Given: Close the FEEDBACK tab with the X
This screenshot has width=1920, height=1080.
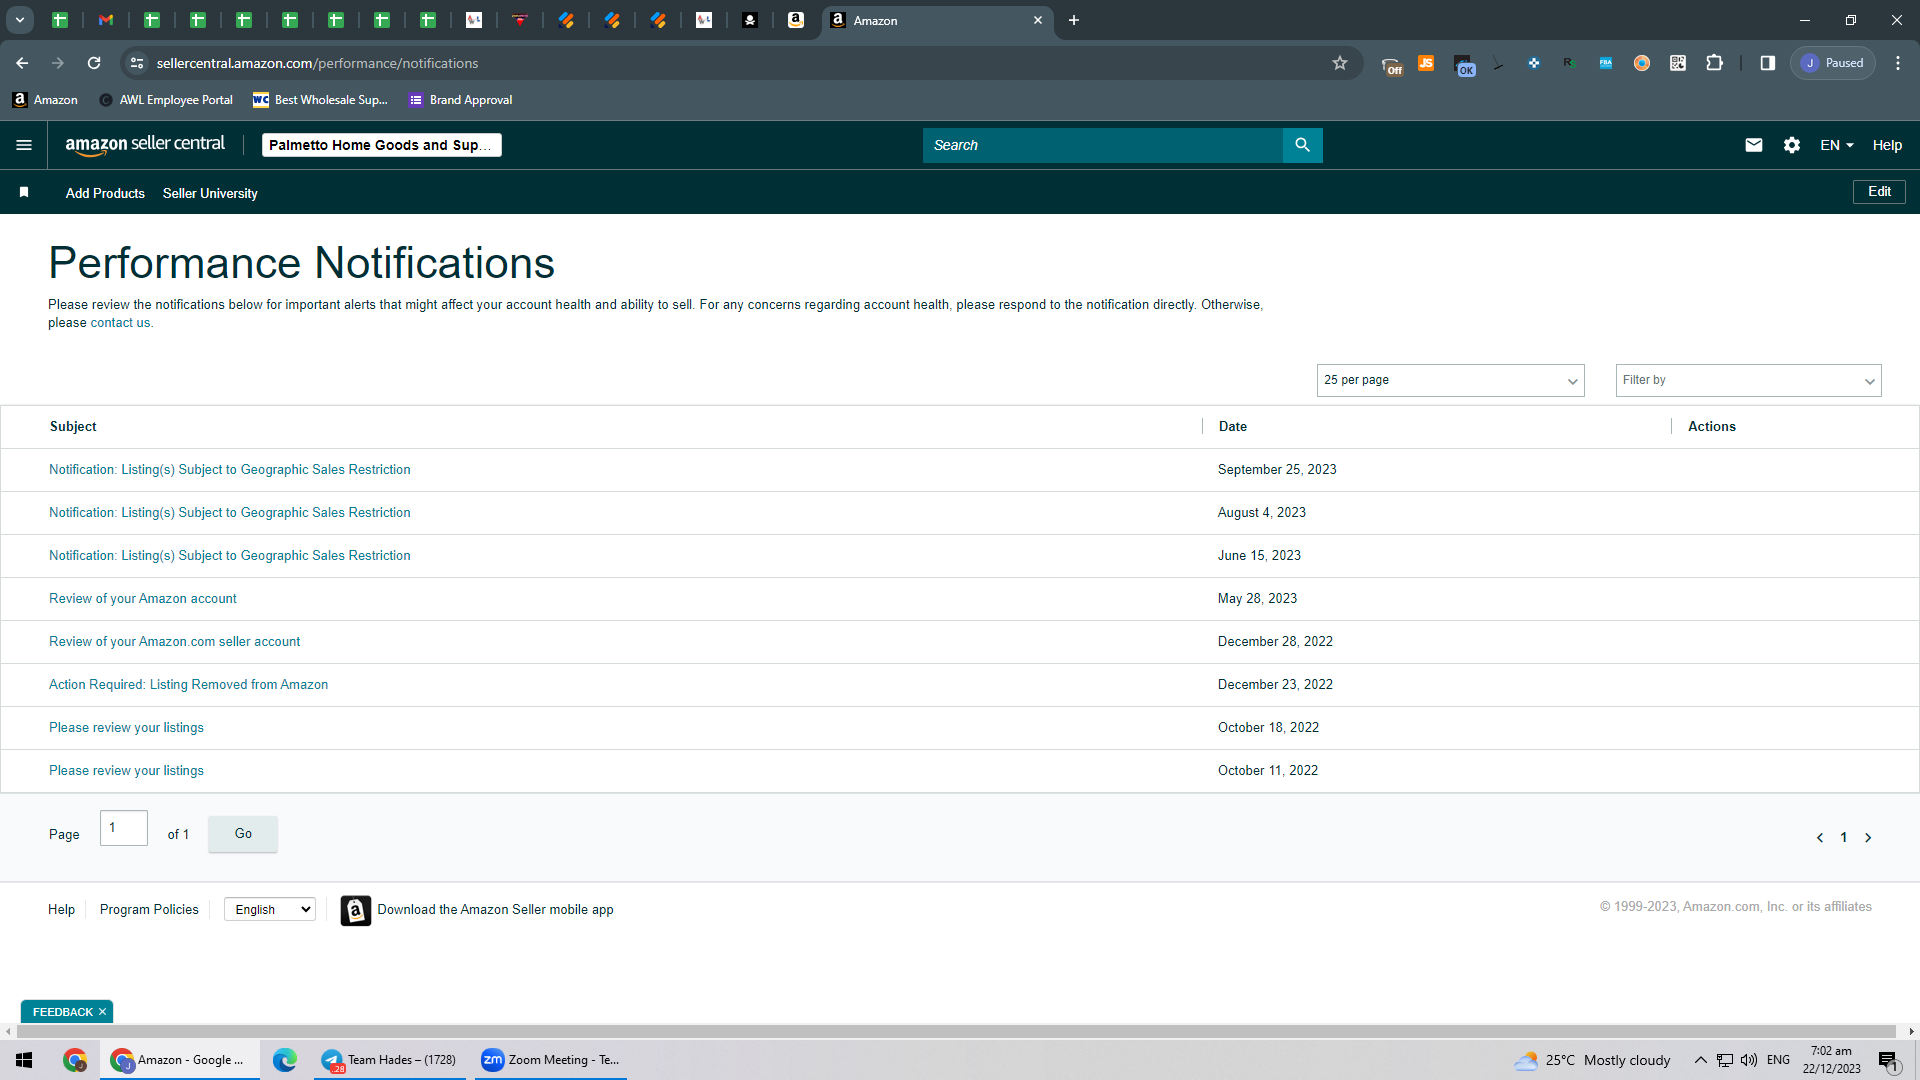Looking at the screenshot, I should click(x=102, y=1012).
